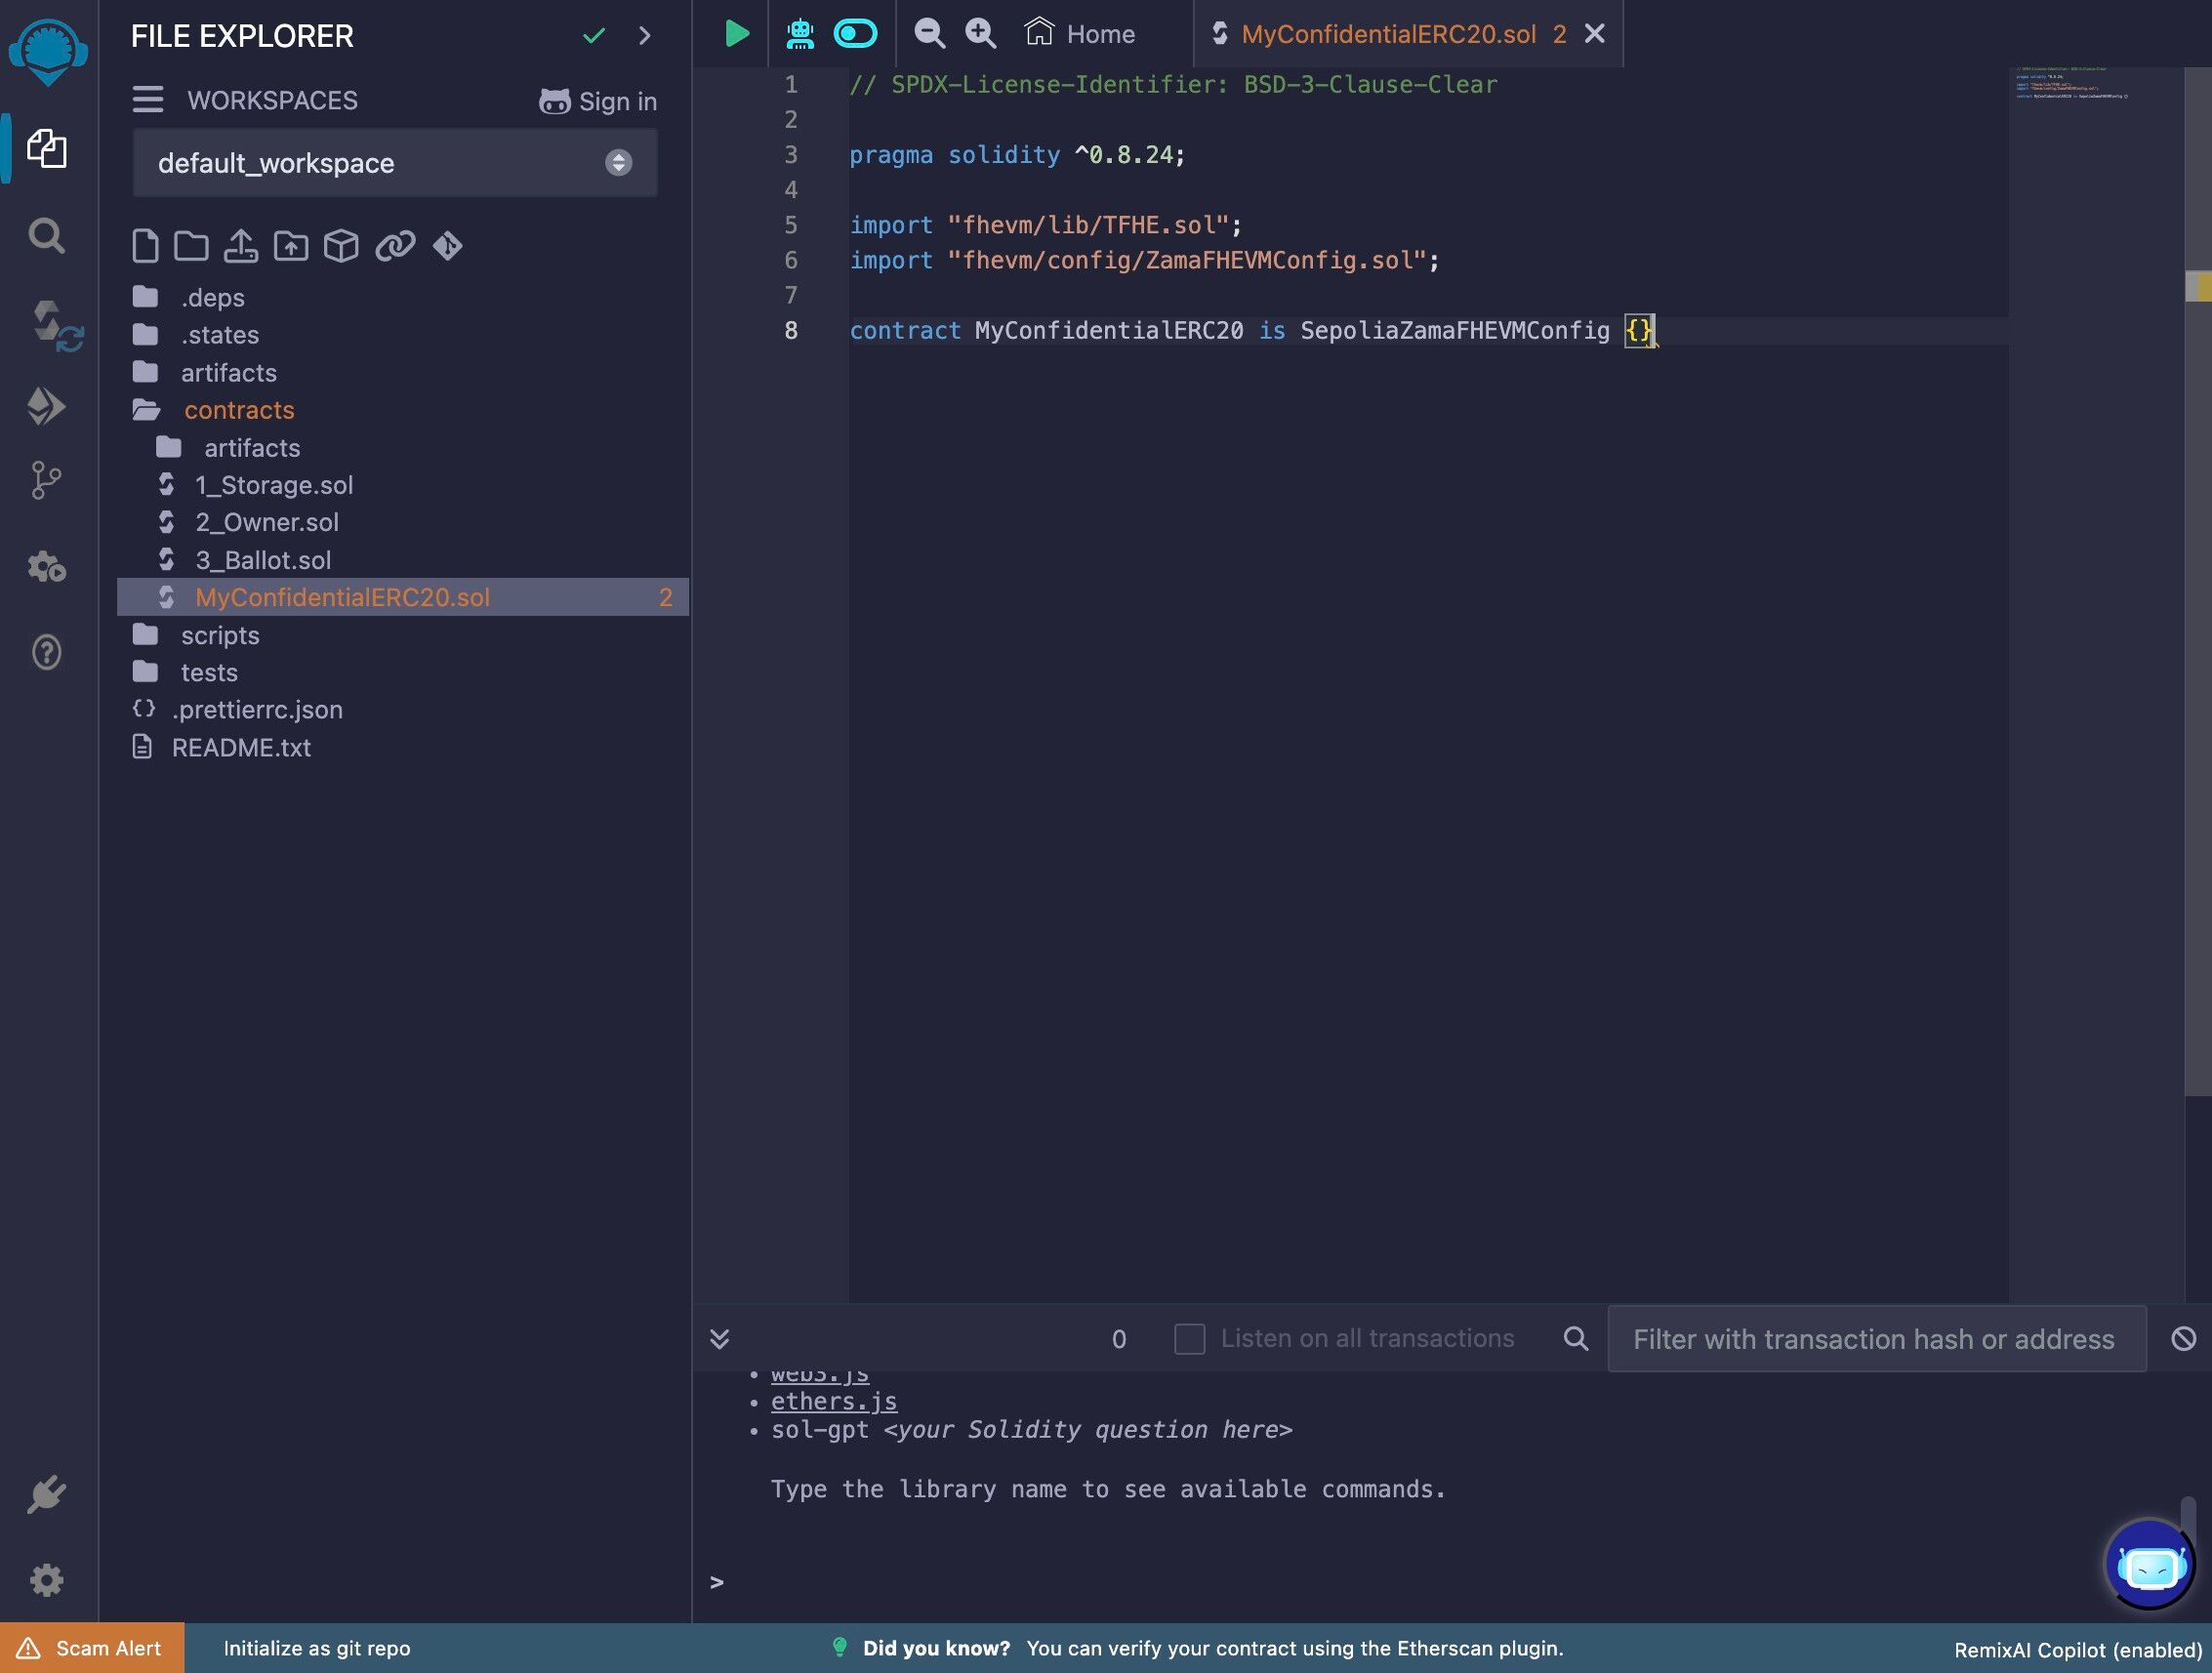This screenshot has width=2212, height=1673.
Task: Open the RemixAI robot assistant icon
Action: coord(799,33)
